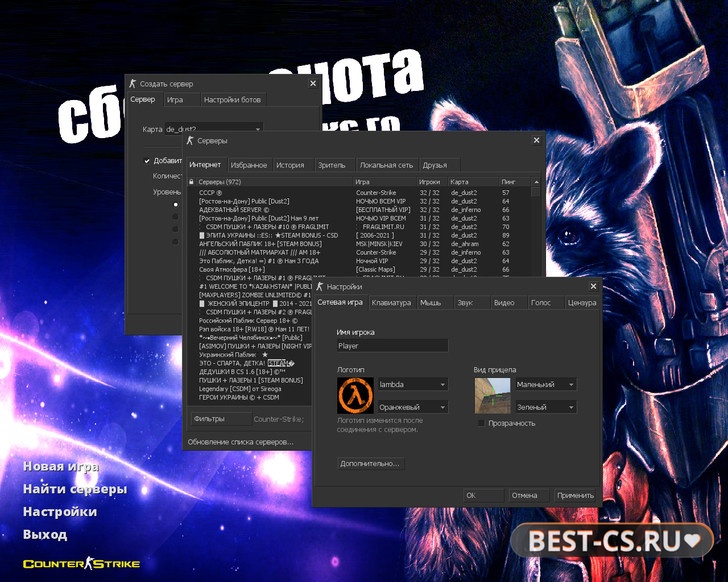Open Настройки from the main menu
Screen dimensions: 728x582
click(60, 512)
